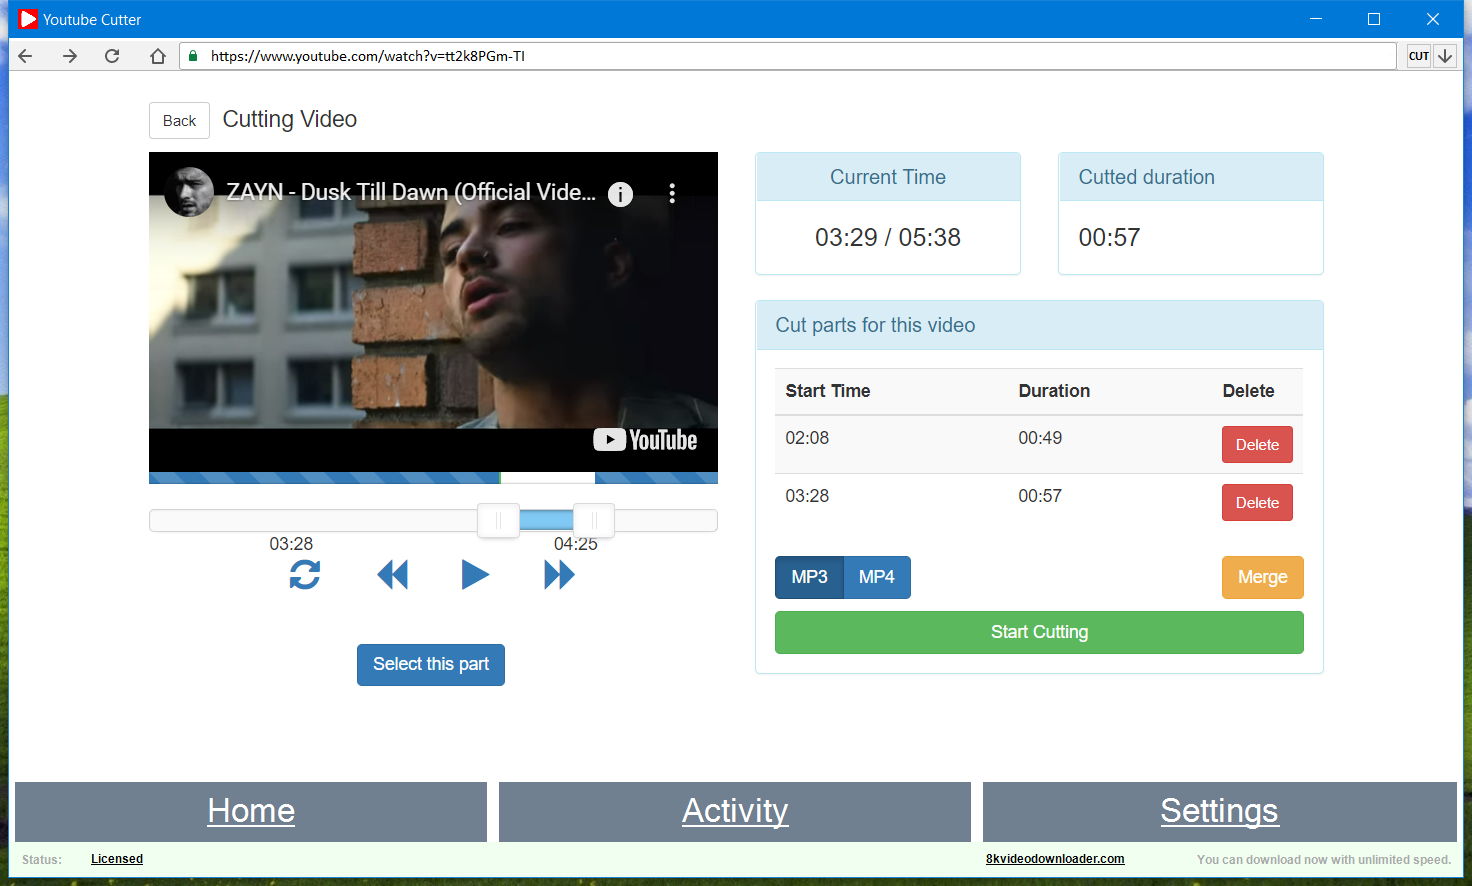Click the 03:28 label under the slider

(x=291, y=544)
